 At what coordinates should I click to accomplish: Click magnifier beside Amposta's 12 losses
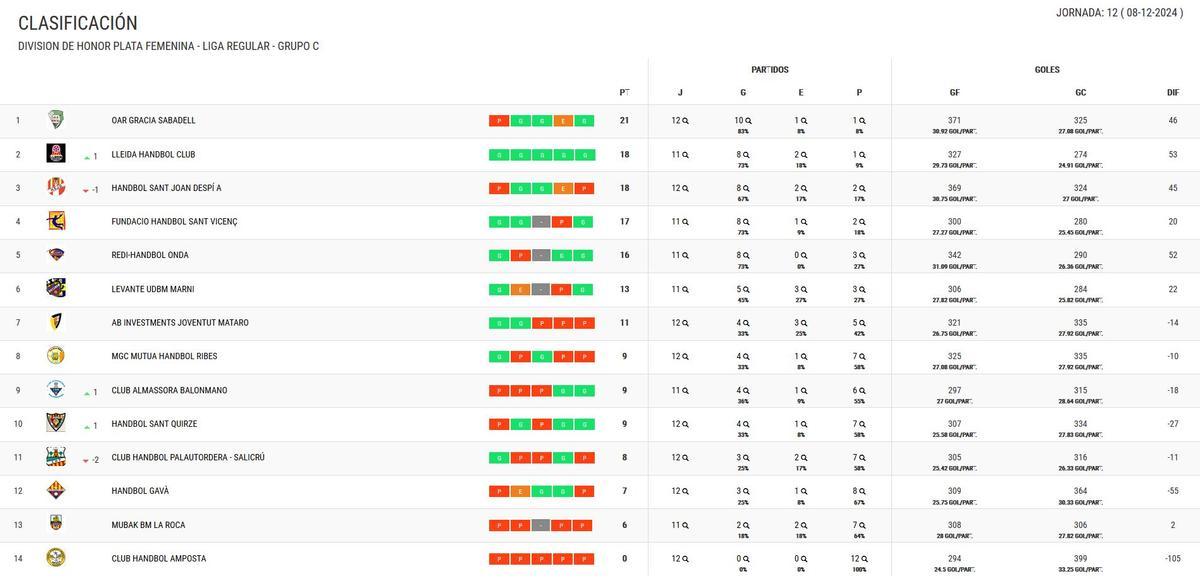(x=865, y=559)
